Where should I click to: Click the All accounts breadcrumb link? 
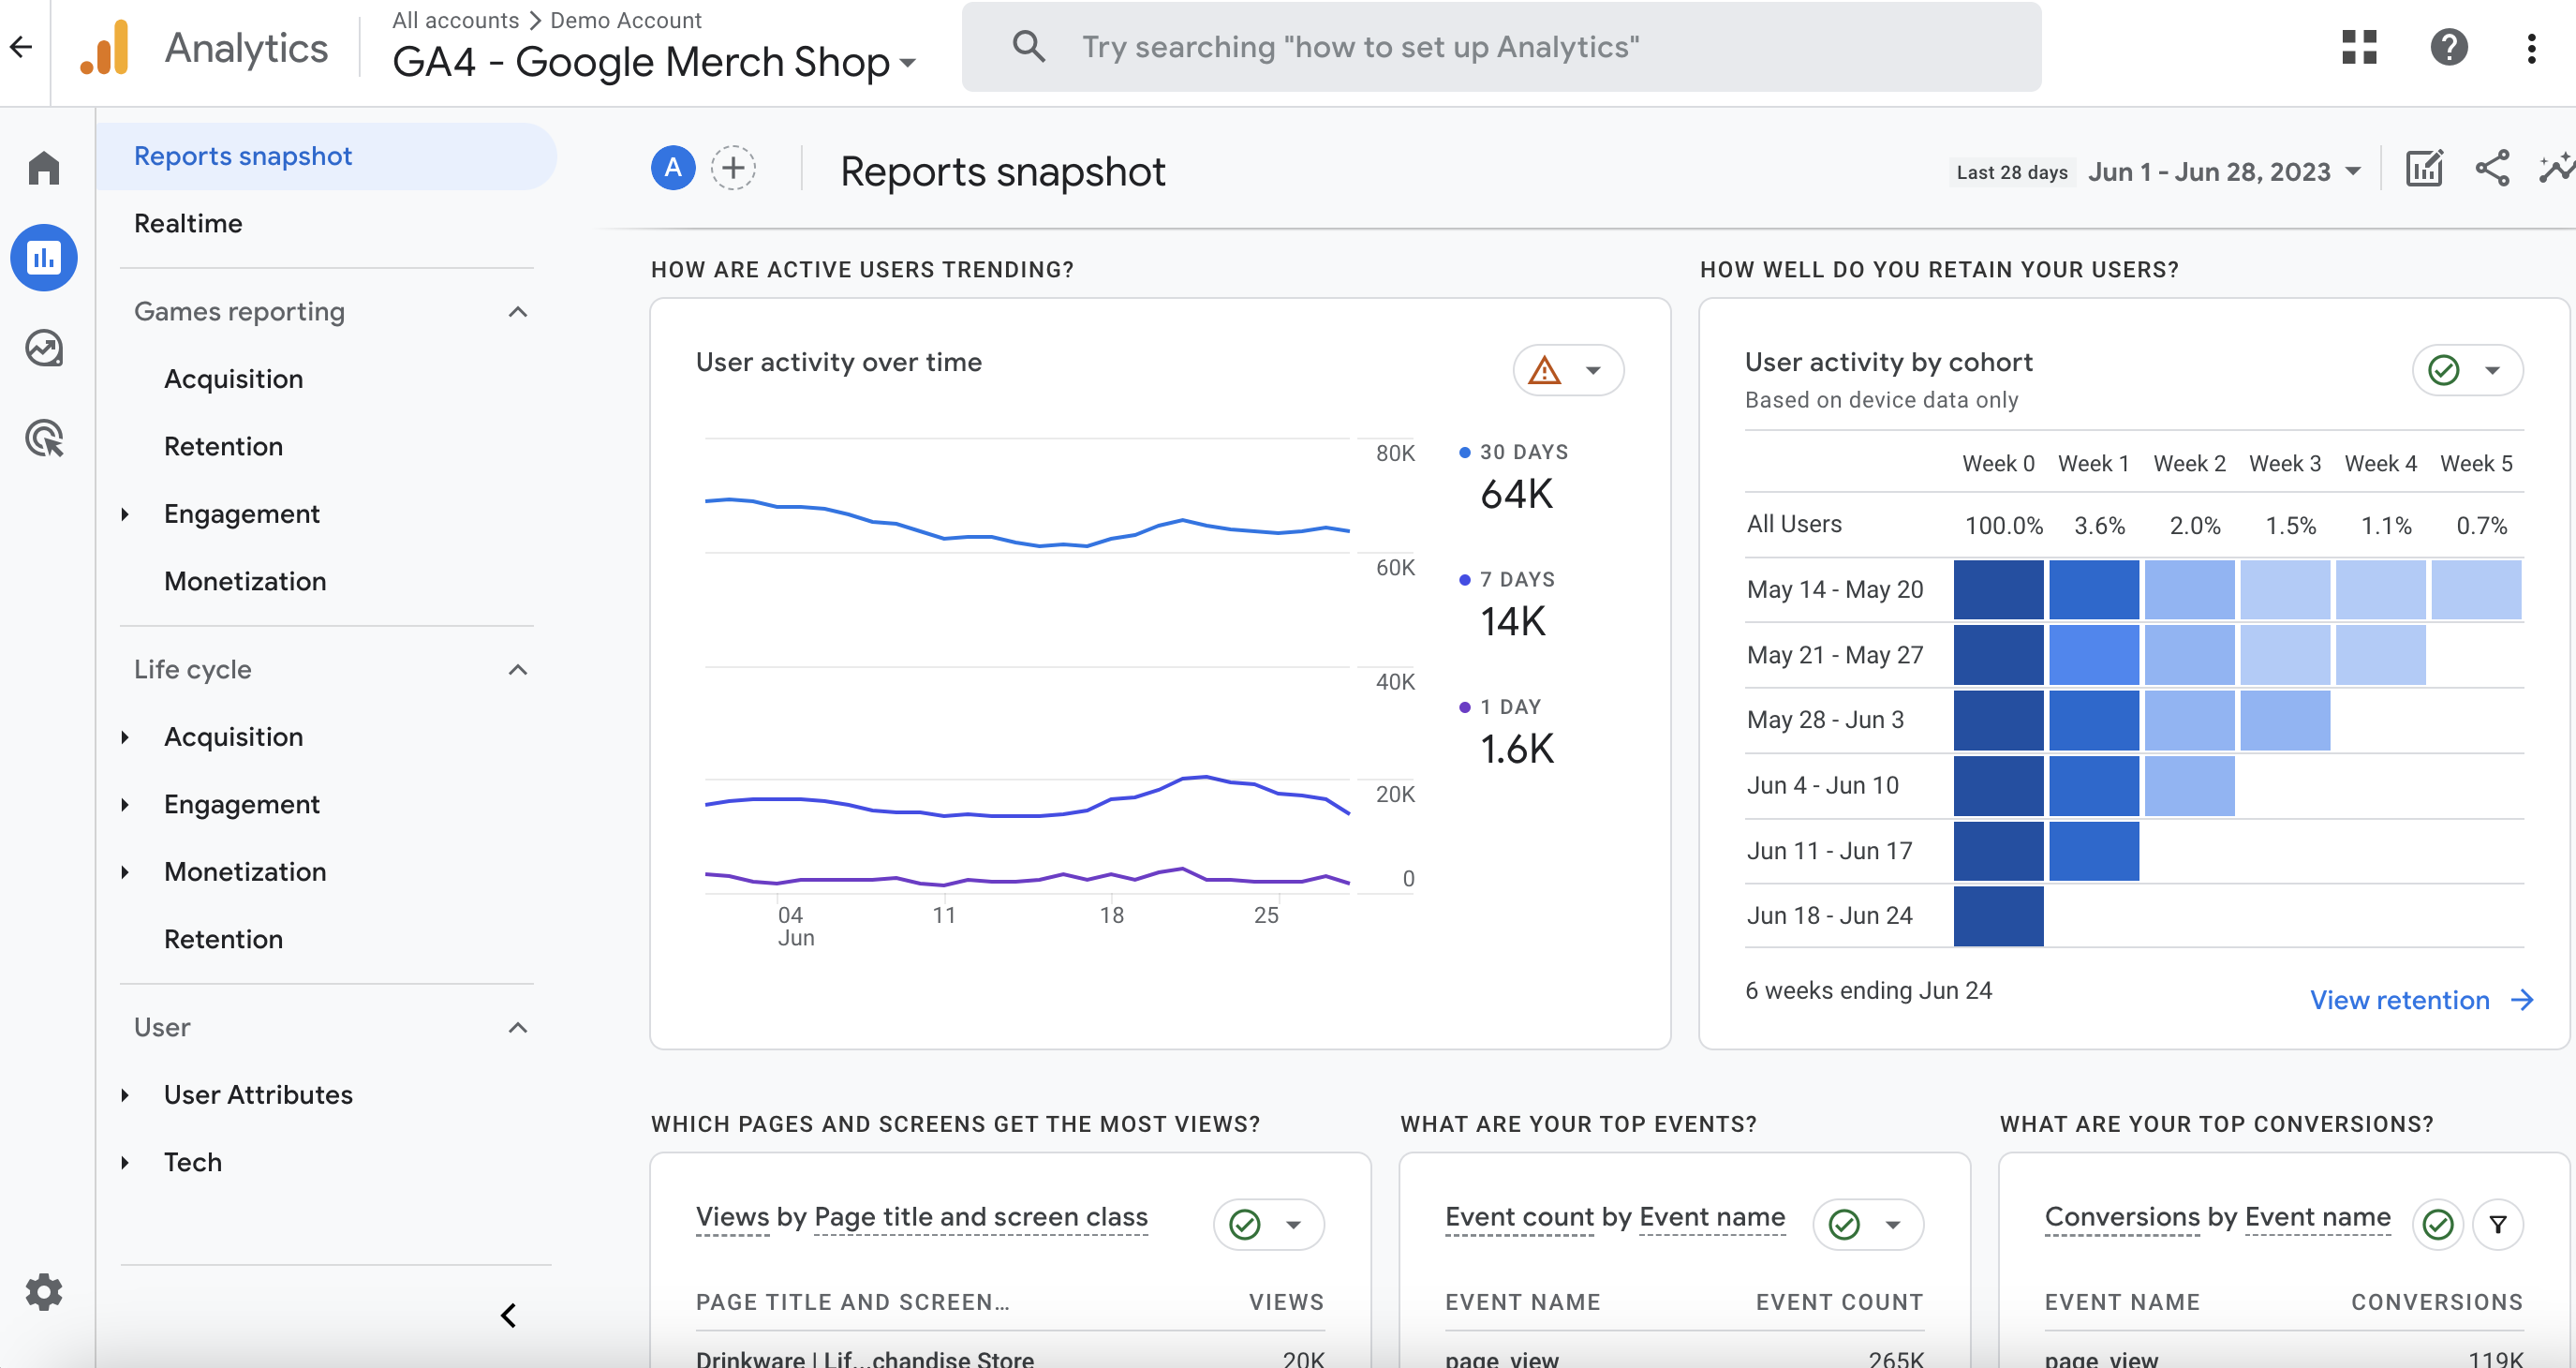coord(455,20)
